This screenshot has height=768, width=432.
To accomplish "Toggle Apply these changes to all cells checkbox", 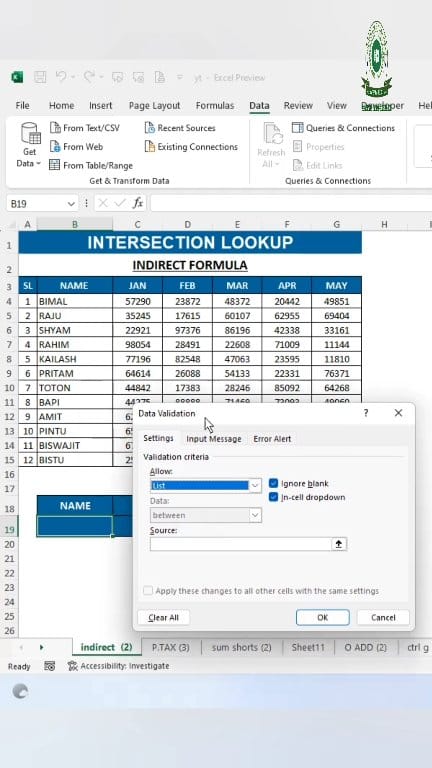I will pos(148,591).
